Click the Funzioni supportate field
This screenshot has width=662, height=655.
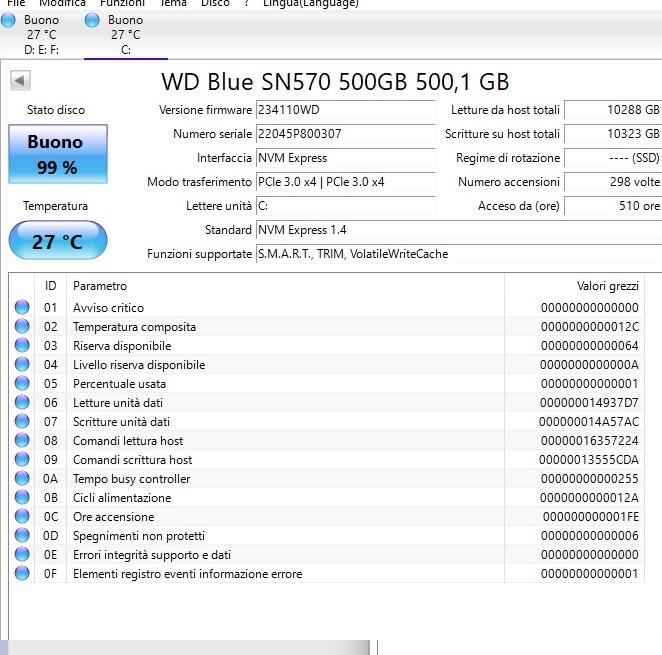[x=459, y=254]
